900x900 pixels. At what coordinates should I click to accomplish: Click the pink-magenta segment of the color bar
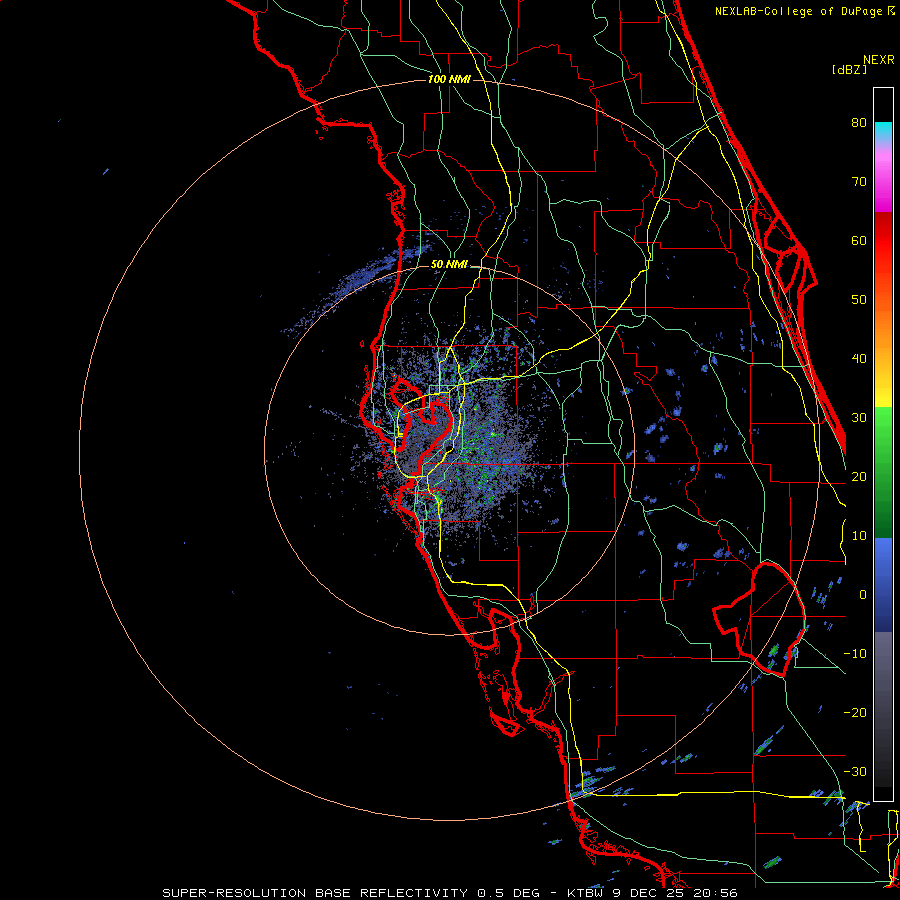(883, 178)
